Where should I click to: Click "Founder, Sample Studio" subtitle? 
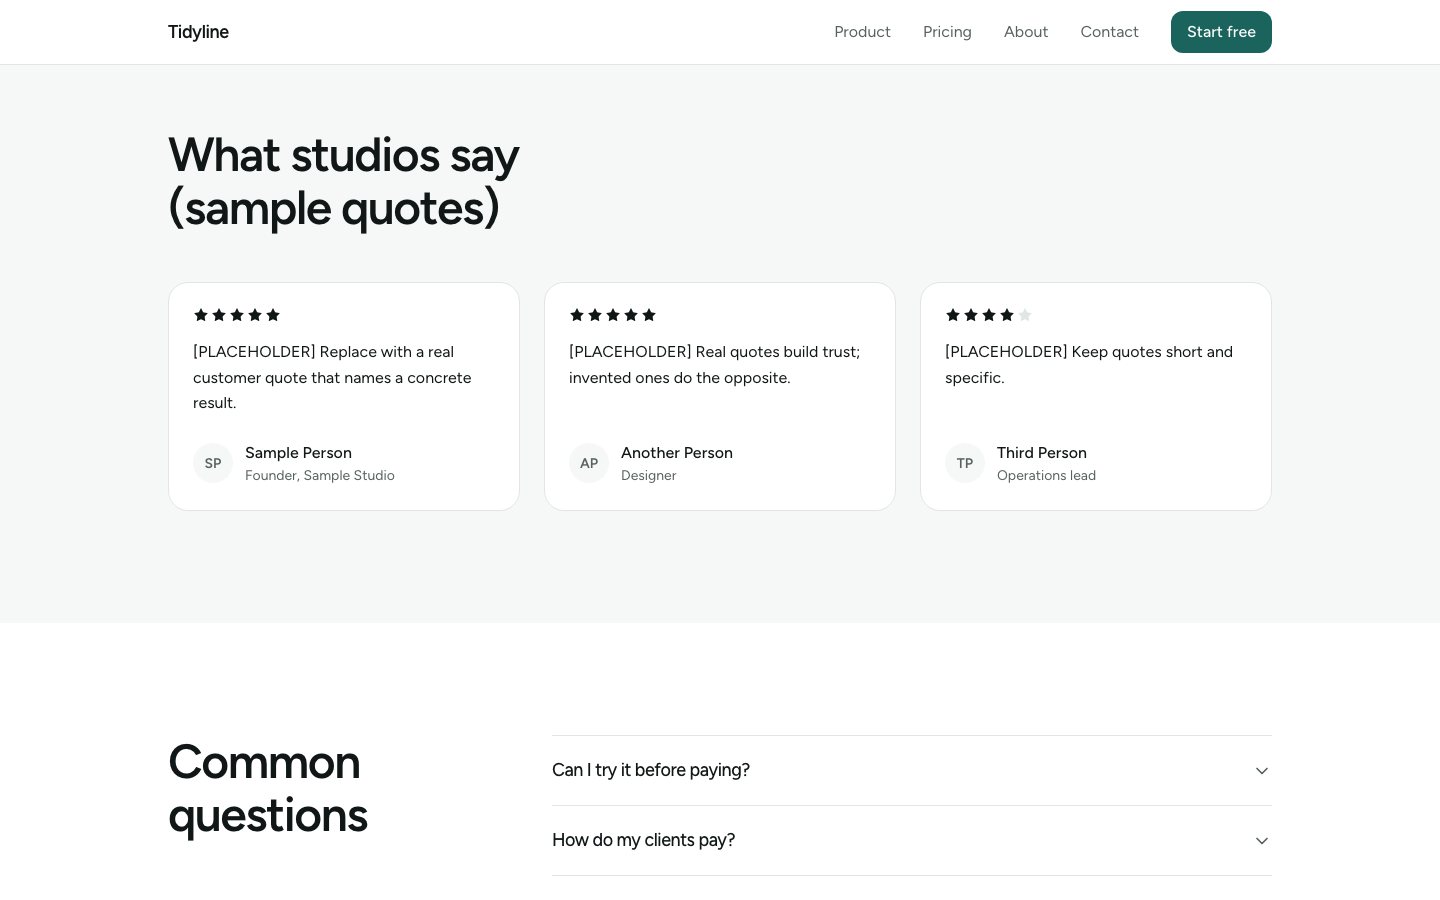pos(320,476)
